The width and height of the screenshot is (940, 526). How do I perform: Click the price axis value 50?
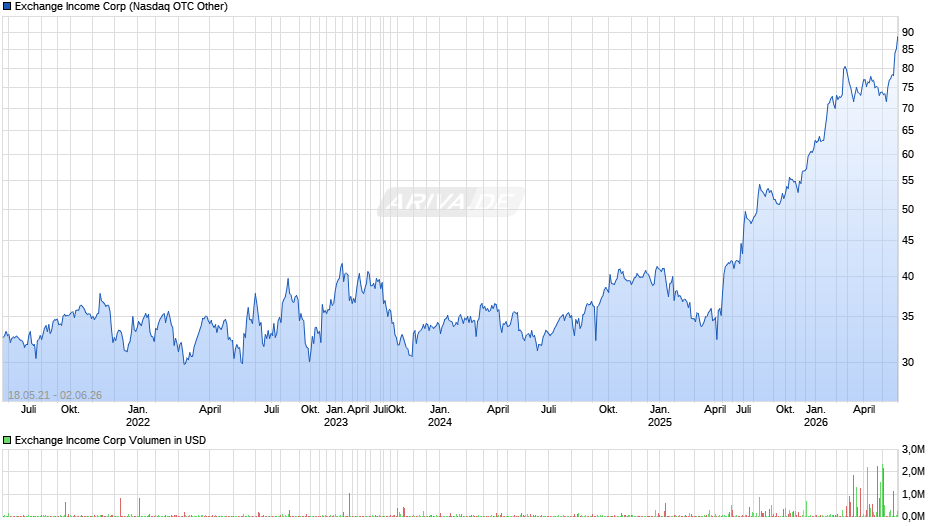click(x=908, y=209)
